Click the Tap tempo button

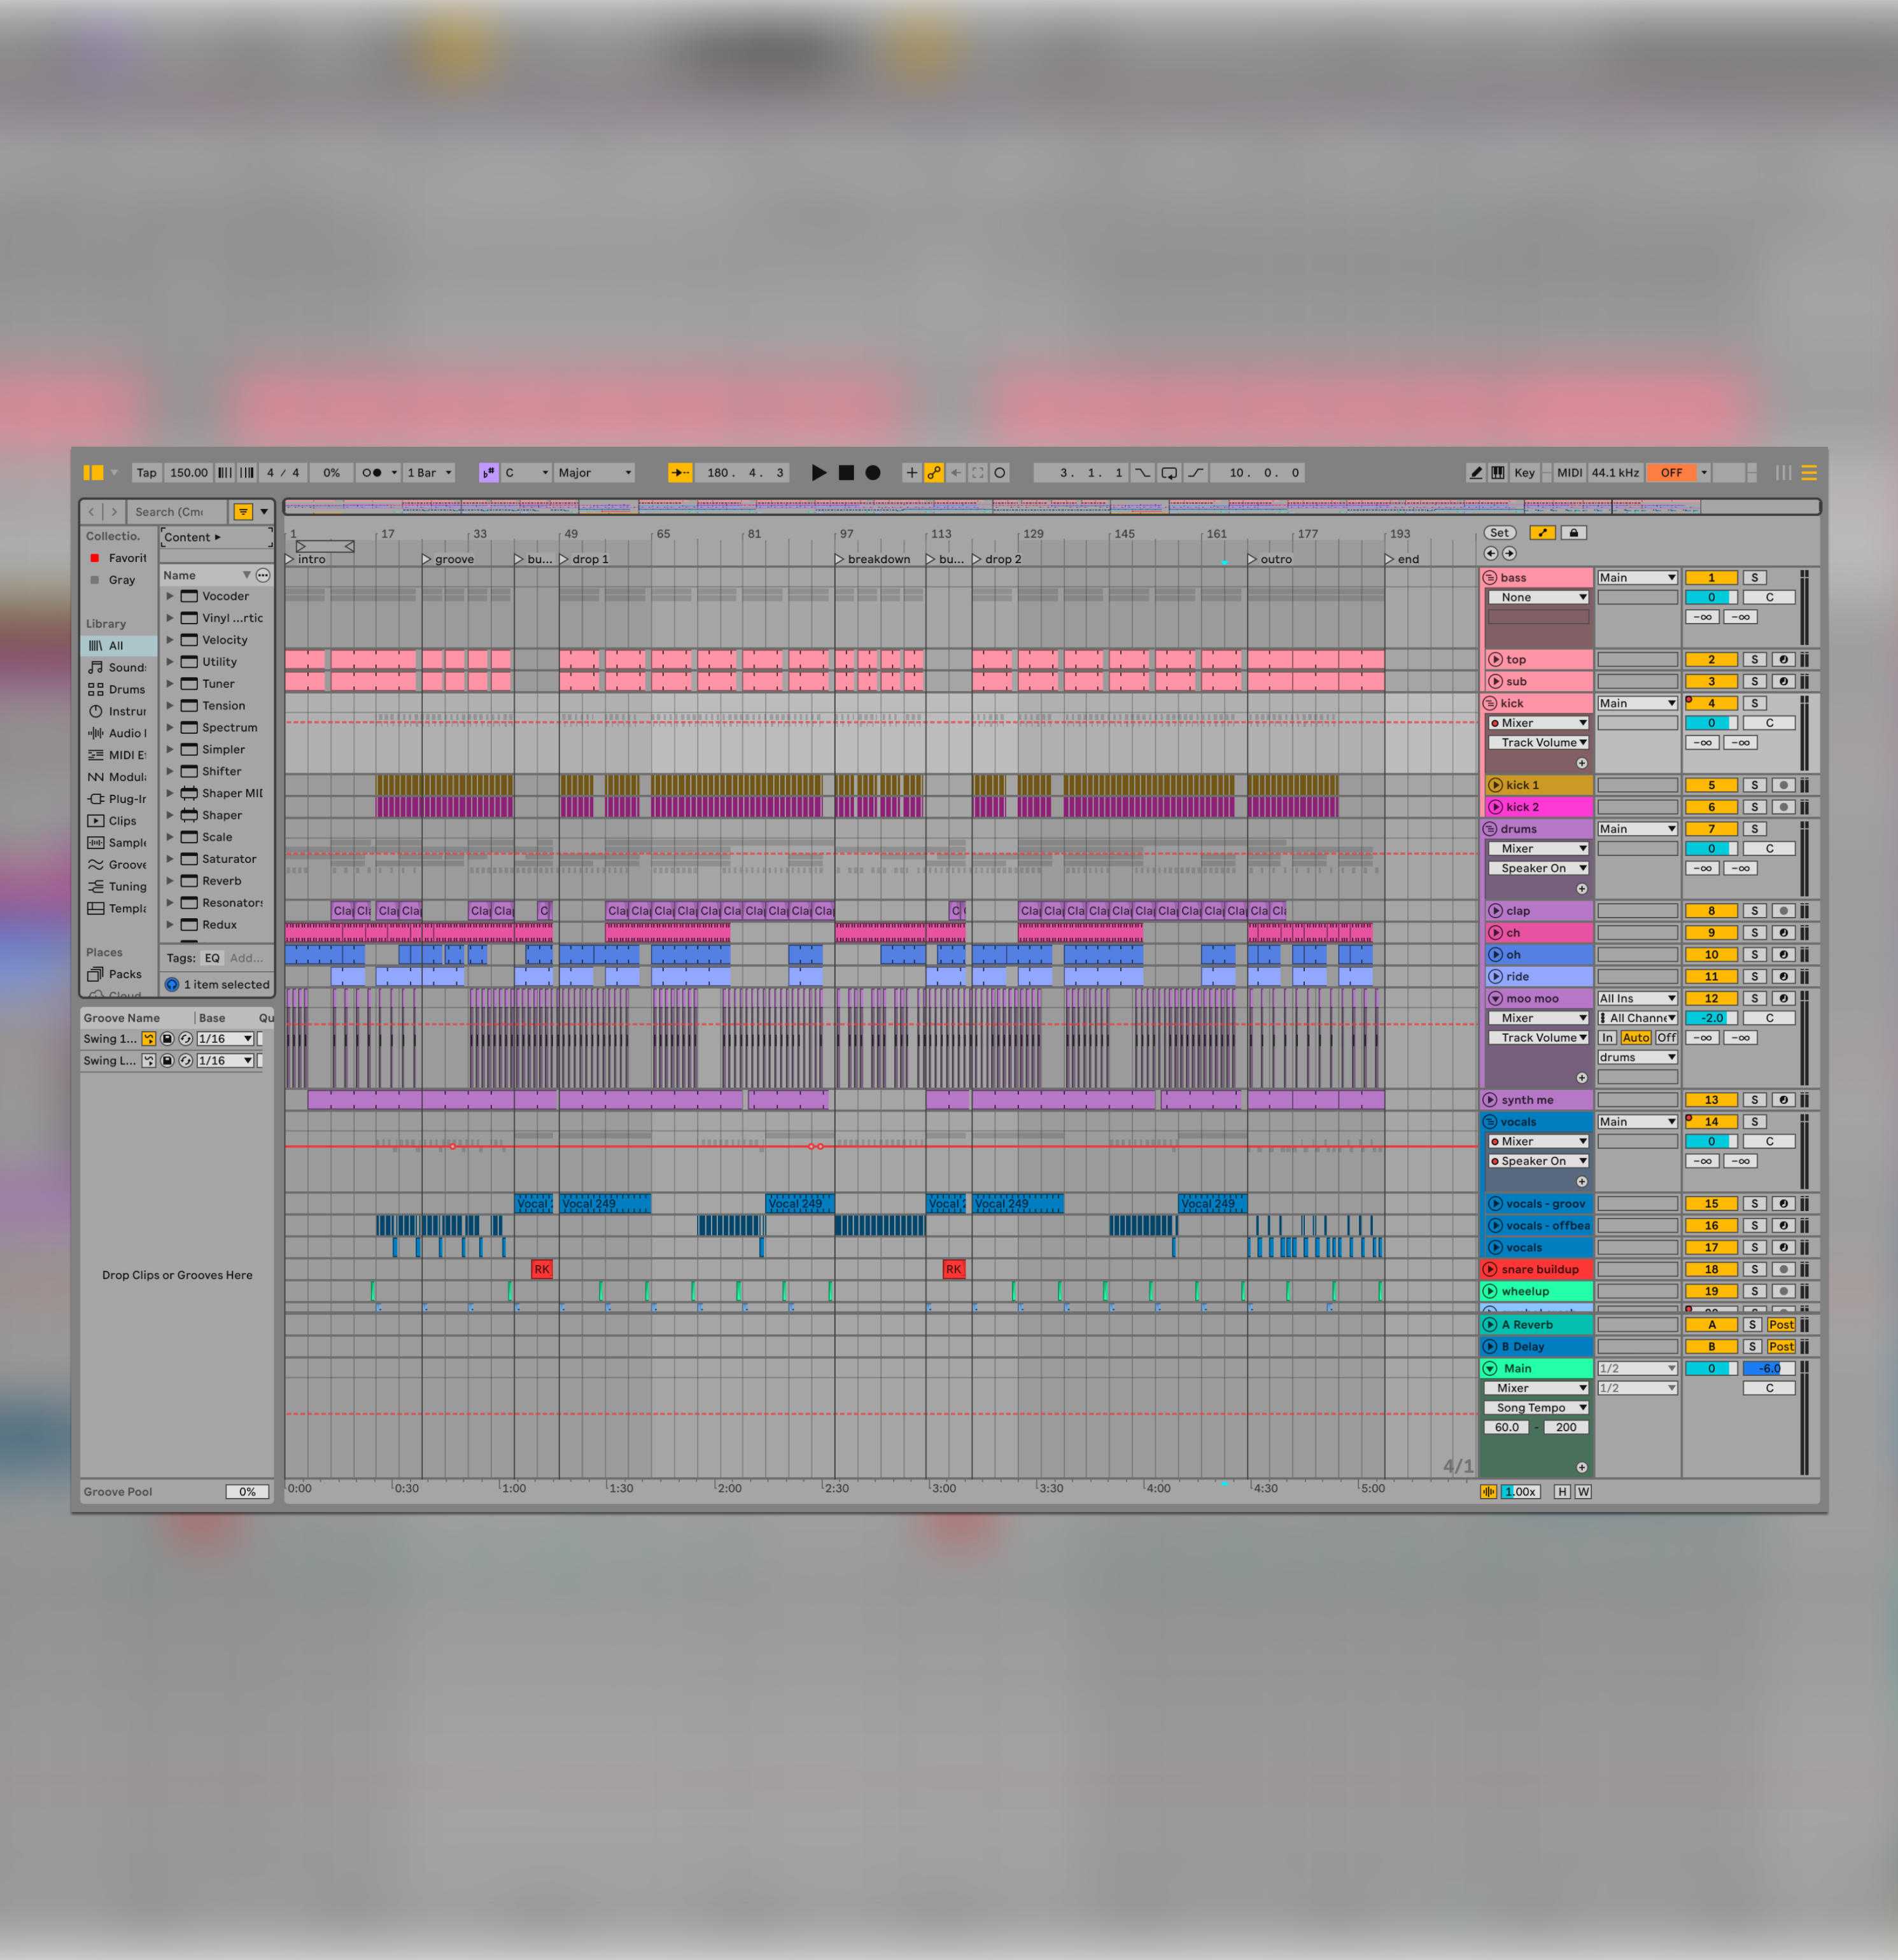point(147,473)
